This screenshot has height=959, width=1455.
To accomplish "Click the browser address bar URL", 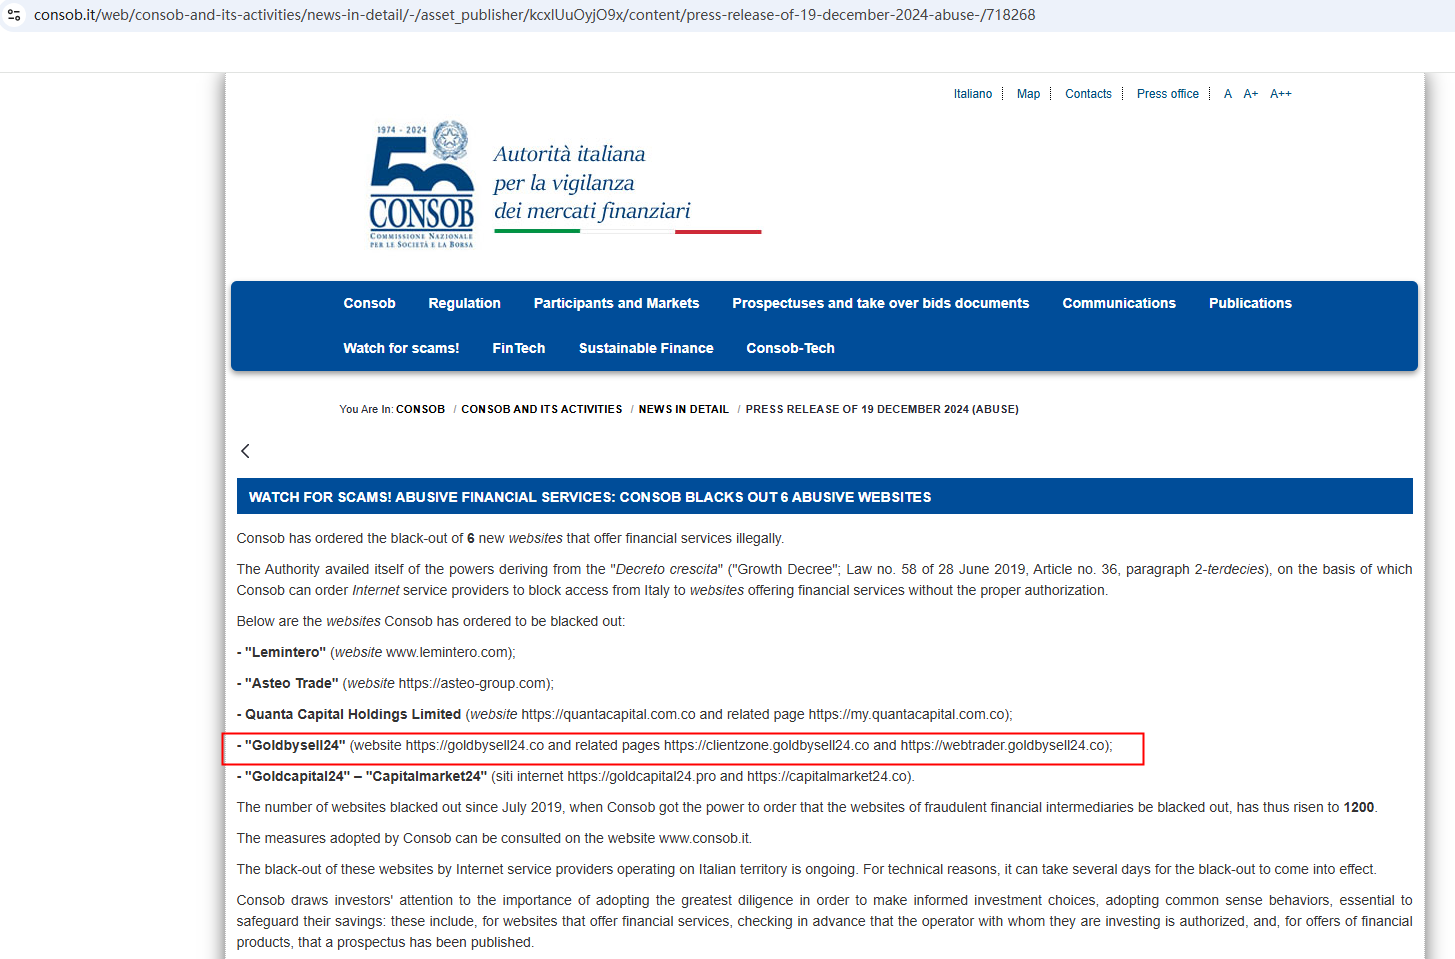I will pos(535,15).
